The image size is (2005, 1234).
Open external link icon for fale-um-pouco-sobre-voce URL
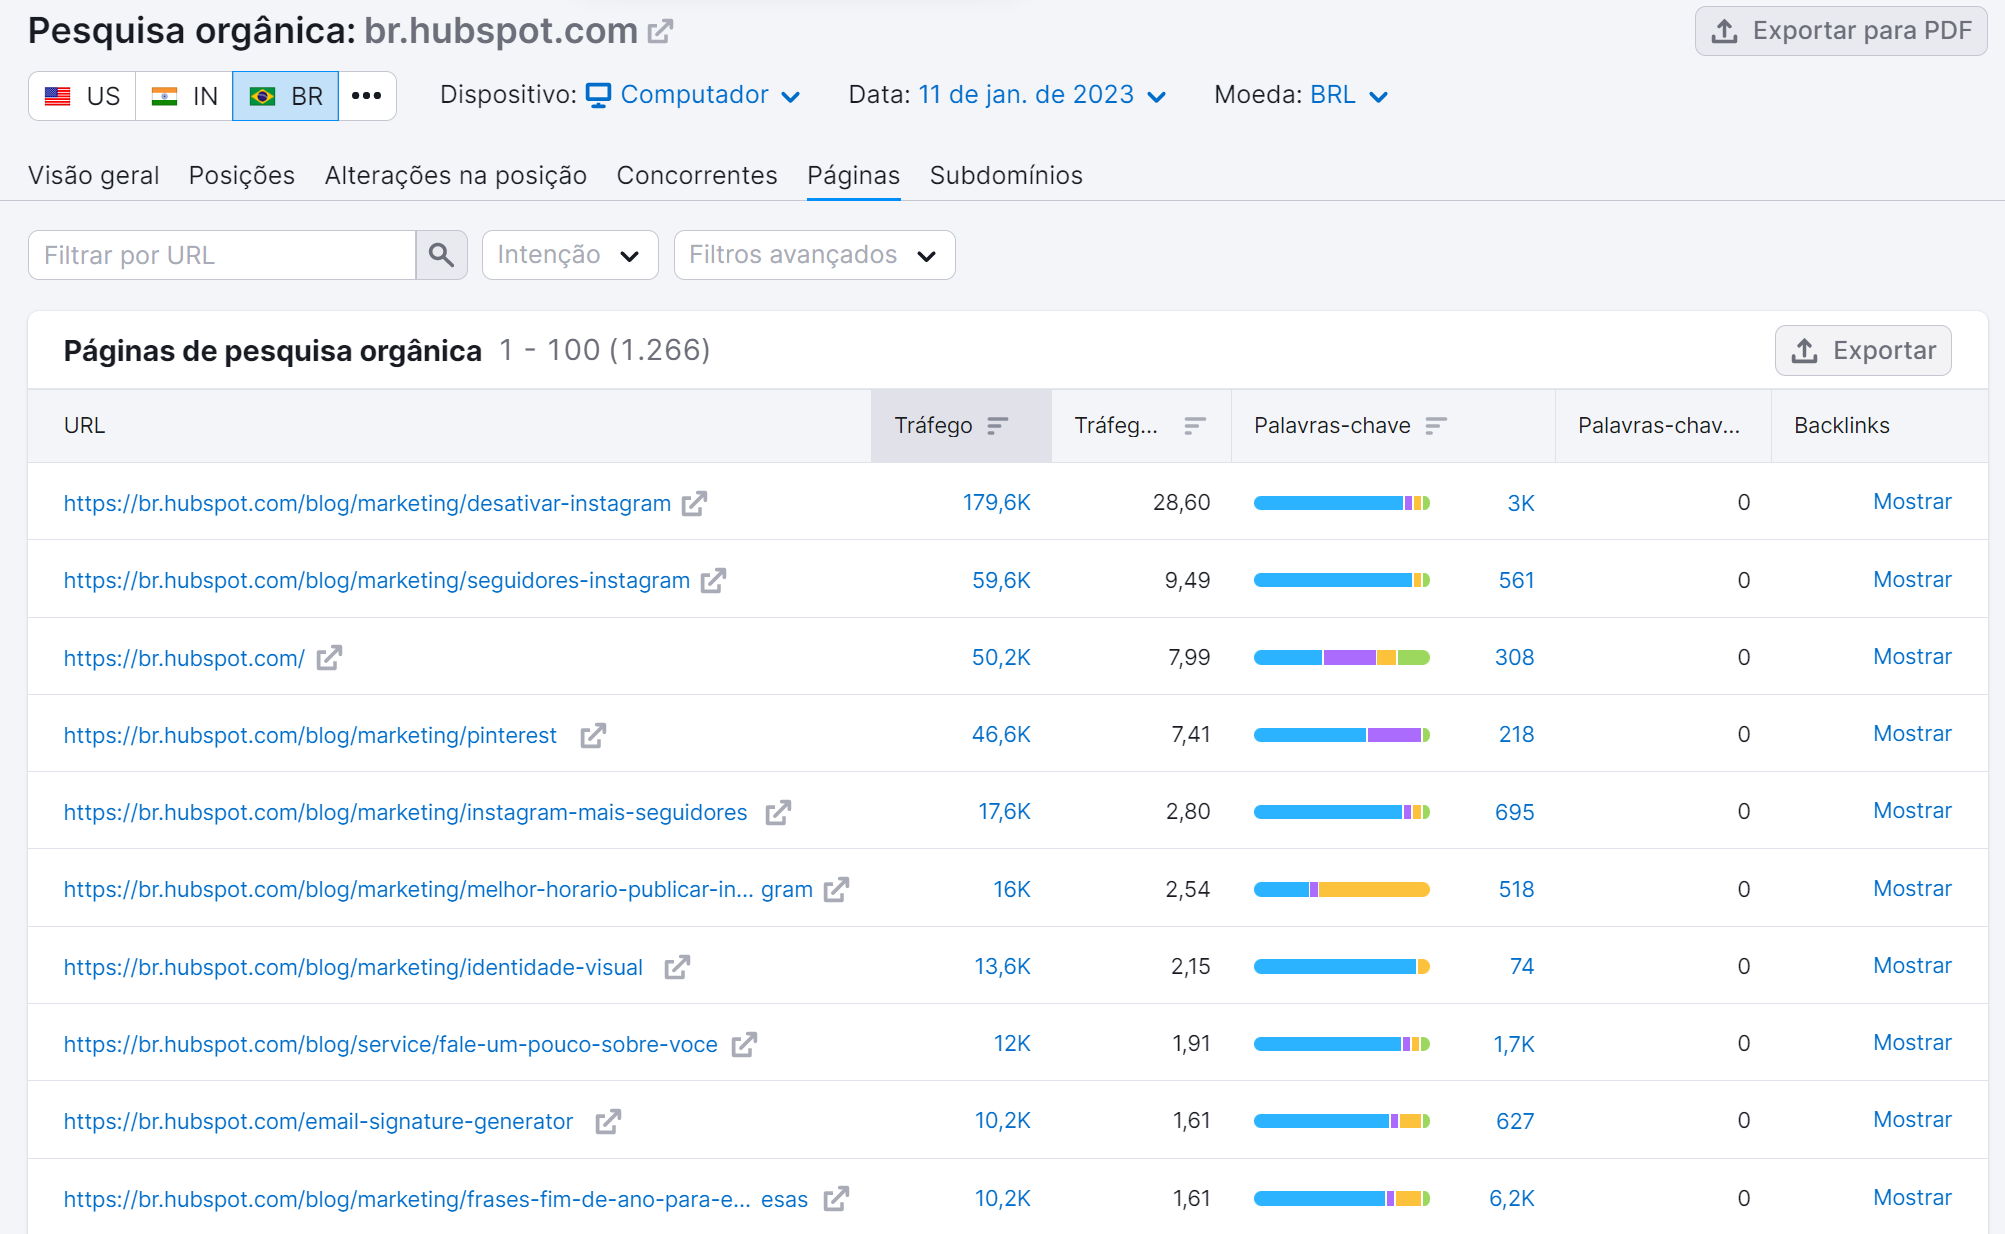[744, 1044]
